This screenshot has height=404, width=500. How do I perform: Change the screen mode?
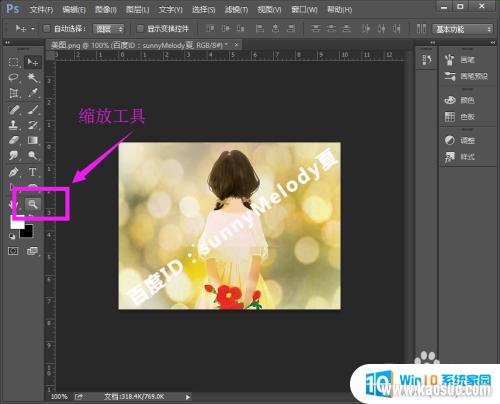tap(33, 251)
